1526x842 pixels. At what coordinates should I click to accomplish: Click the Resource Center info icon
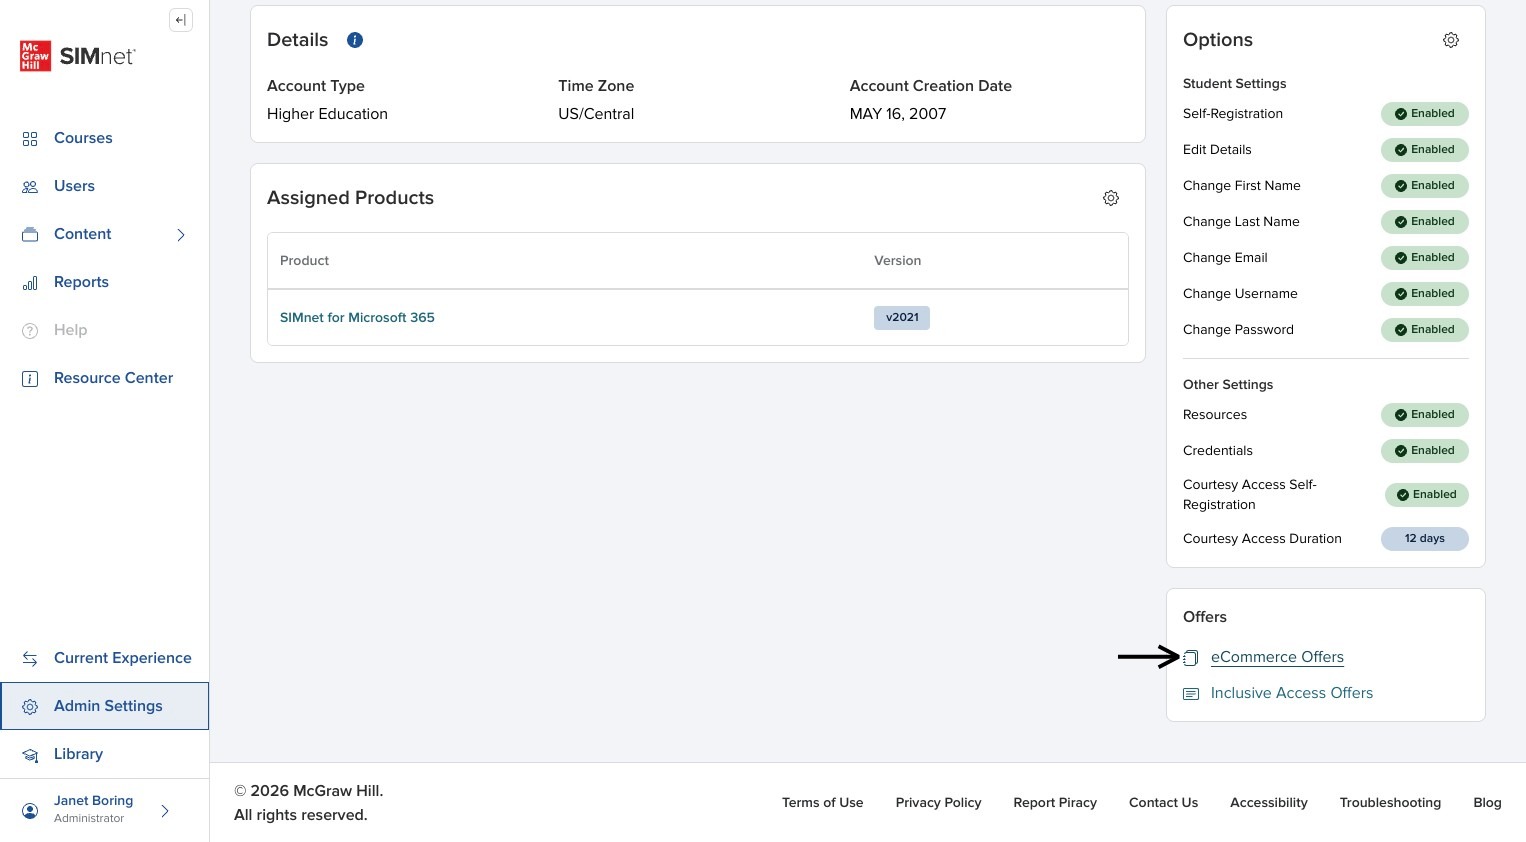pyautogui.click(x=30, y=379)
